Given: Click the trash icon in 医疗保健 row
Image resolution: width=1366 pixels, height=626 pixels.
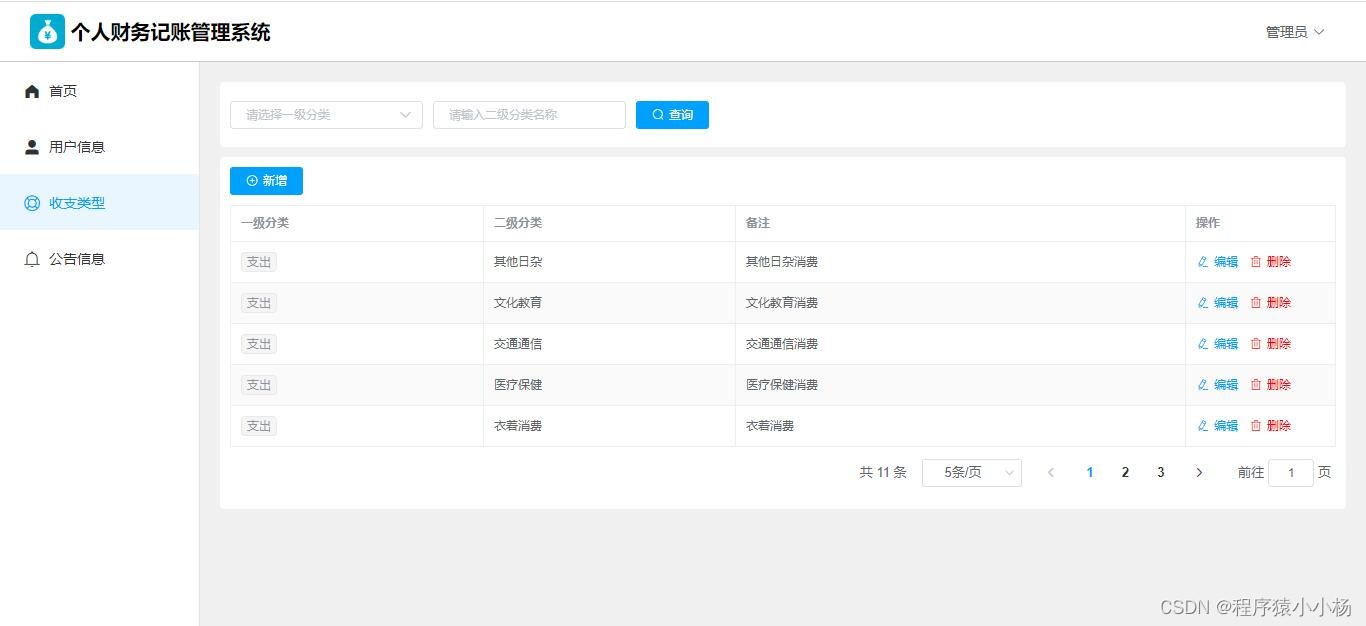Looking at the screenshot, I should tap(1256, 385).
